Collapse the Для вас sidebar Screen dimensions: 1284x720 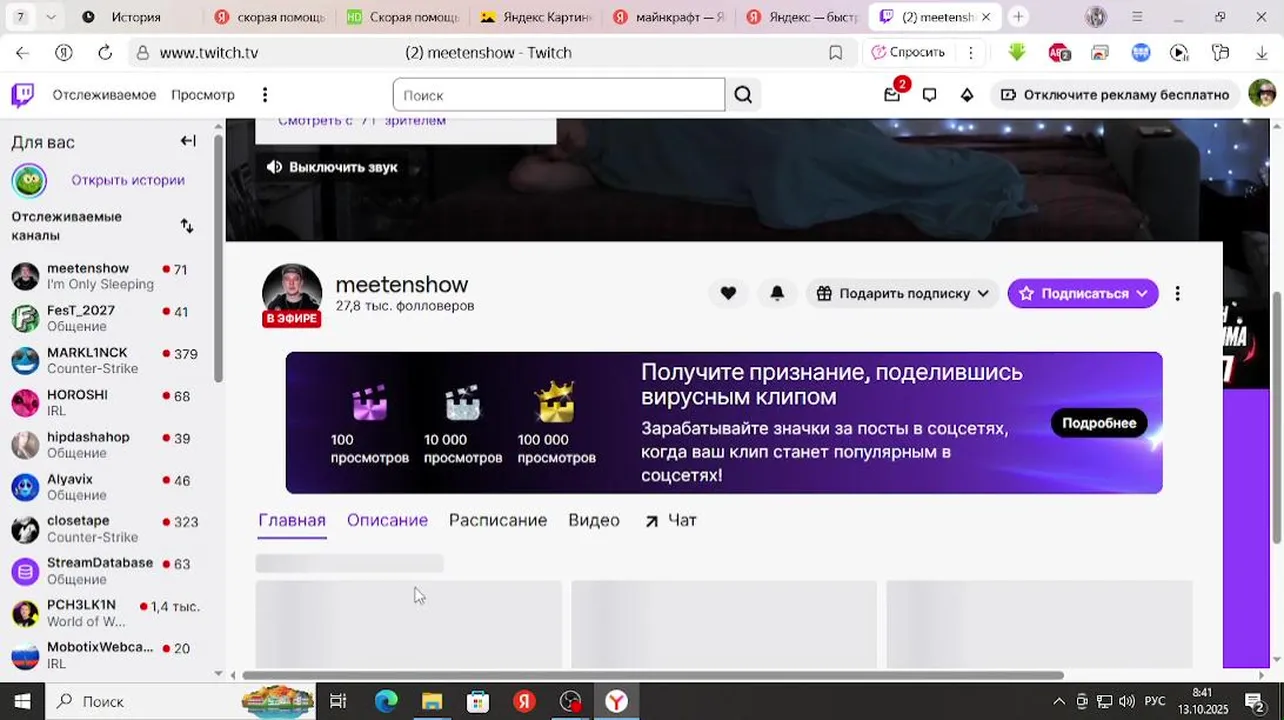click(x=188, y=141)
